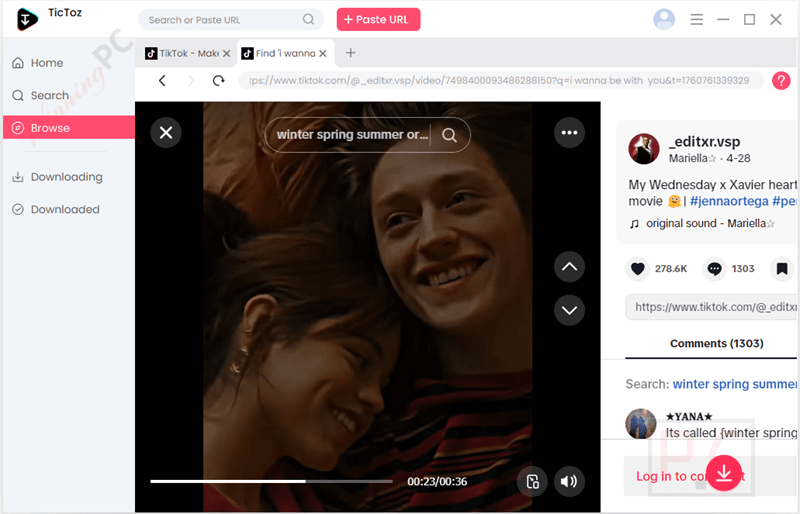Screen dimensions: 800x514
Task: Click the Paste URL button
Action: [378, 19]
